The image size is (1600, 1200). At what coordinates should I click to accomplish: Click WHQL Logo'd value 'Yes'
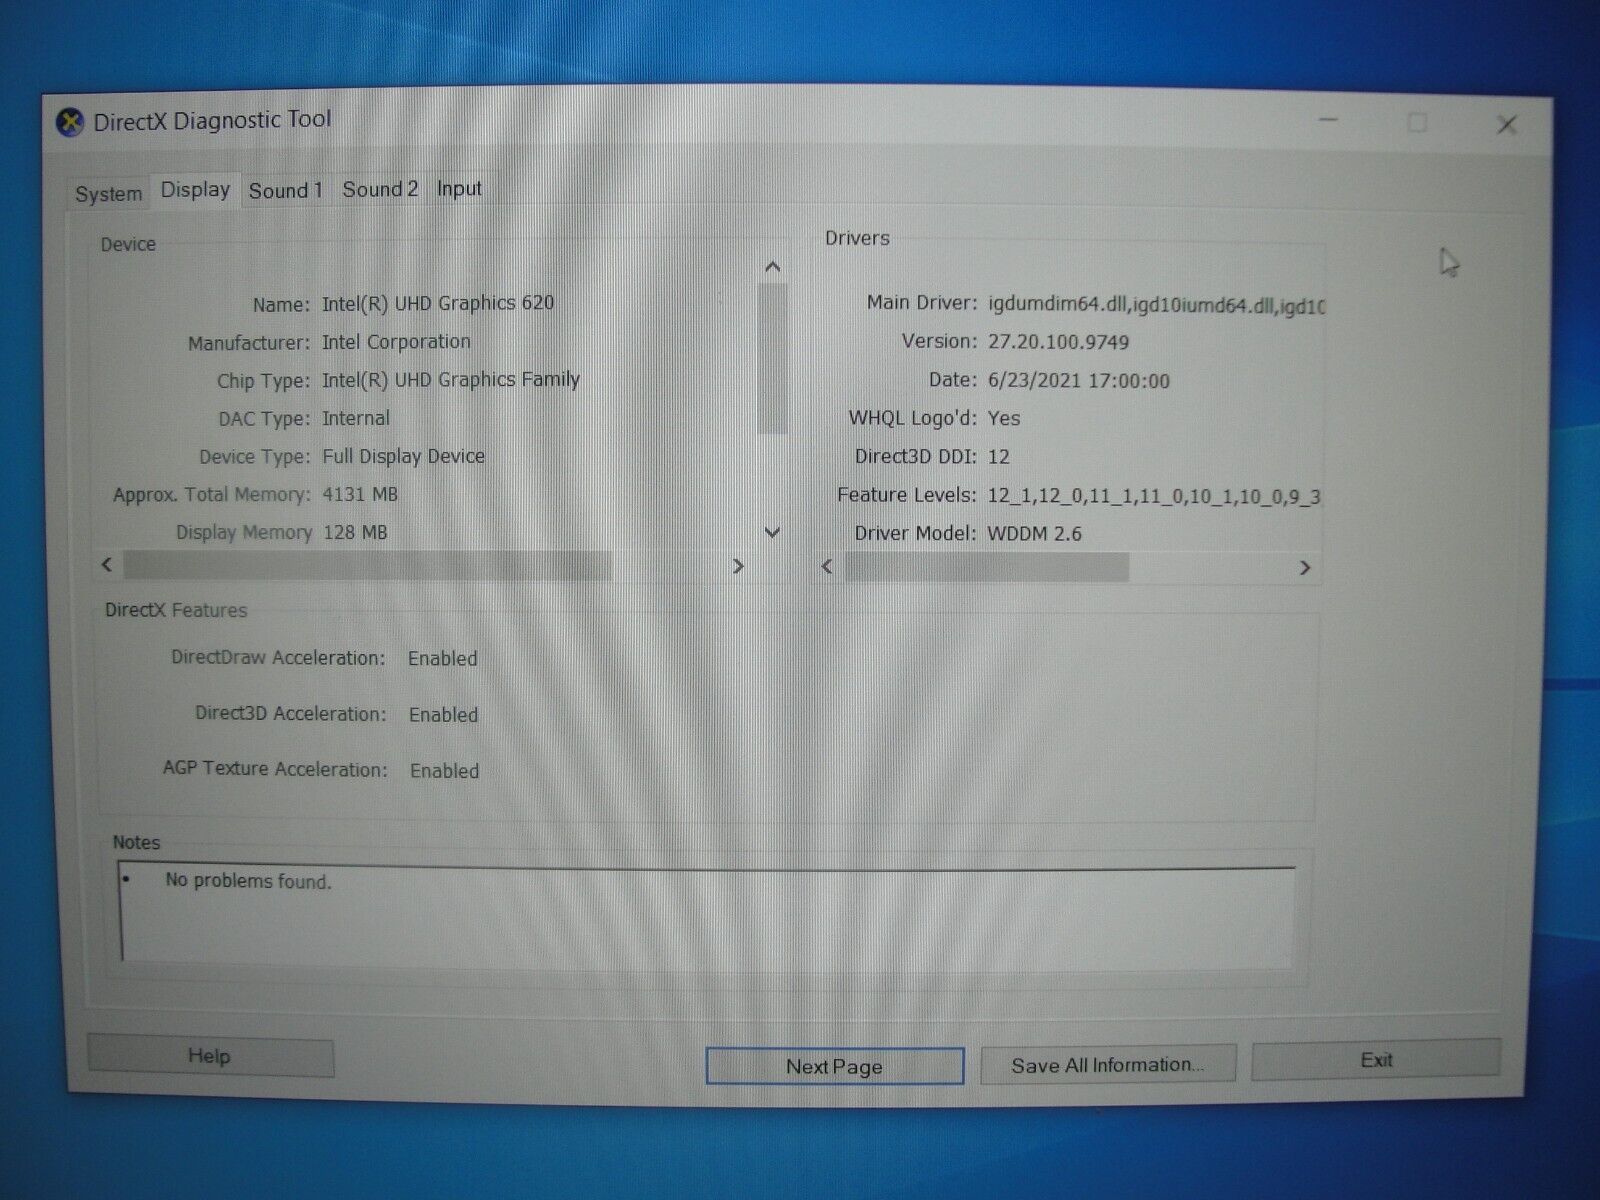1004,419
